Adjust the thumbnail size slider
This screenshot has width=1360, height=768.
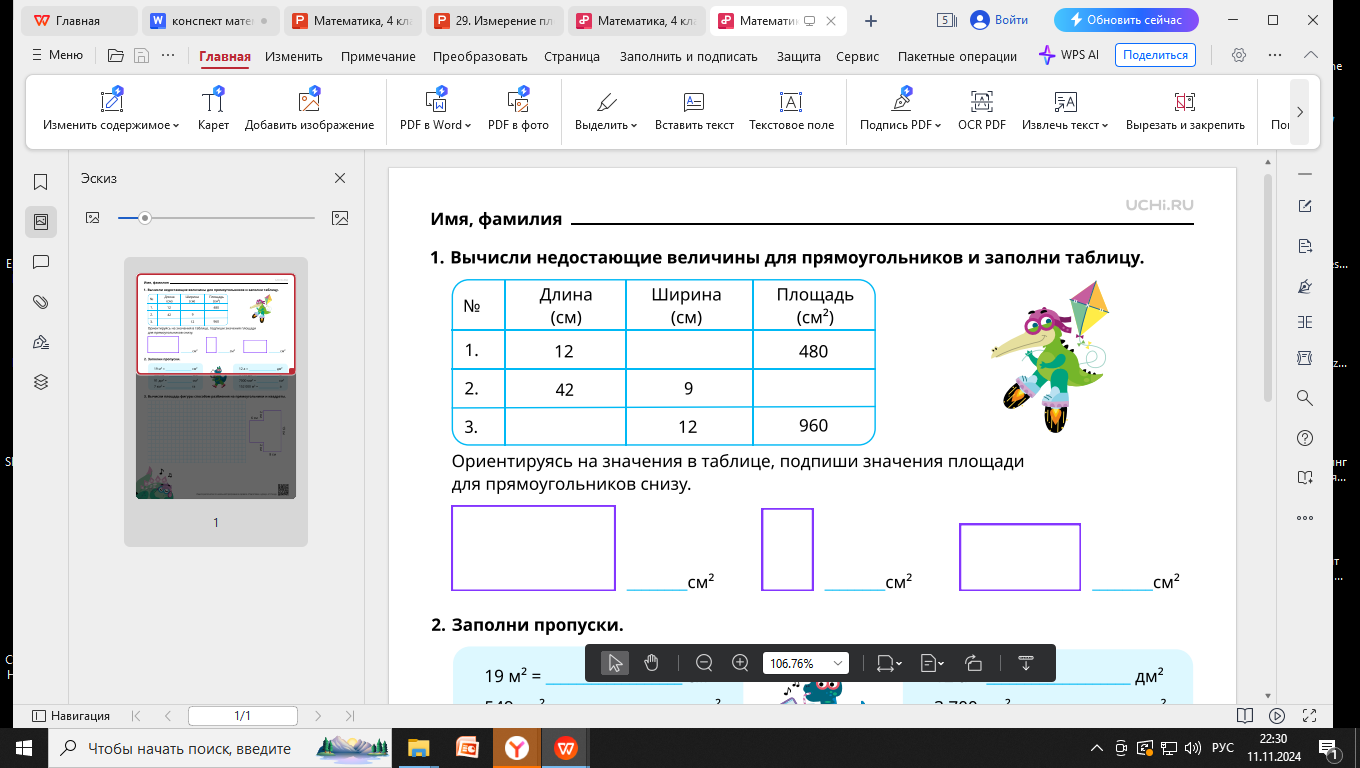coord(145,218)
